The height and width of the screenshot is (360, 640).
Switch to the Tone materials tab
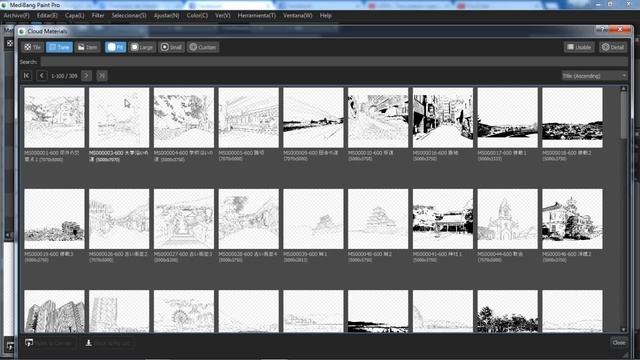59,47
